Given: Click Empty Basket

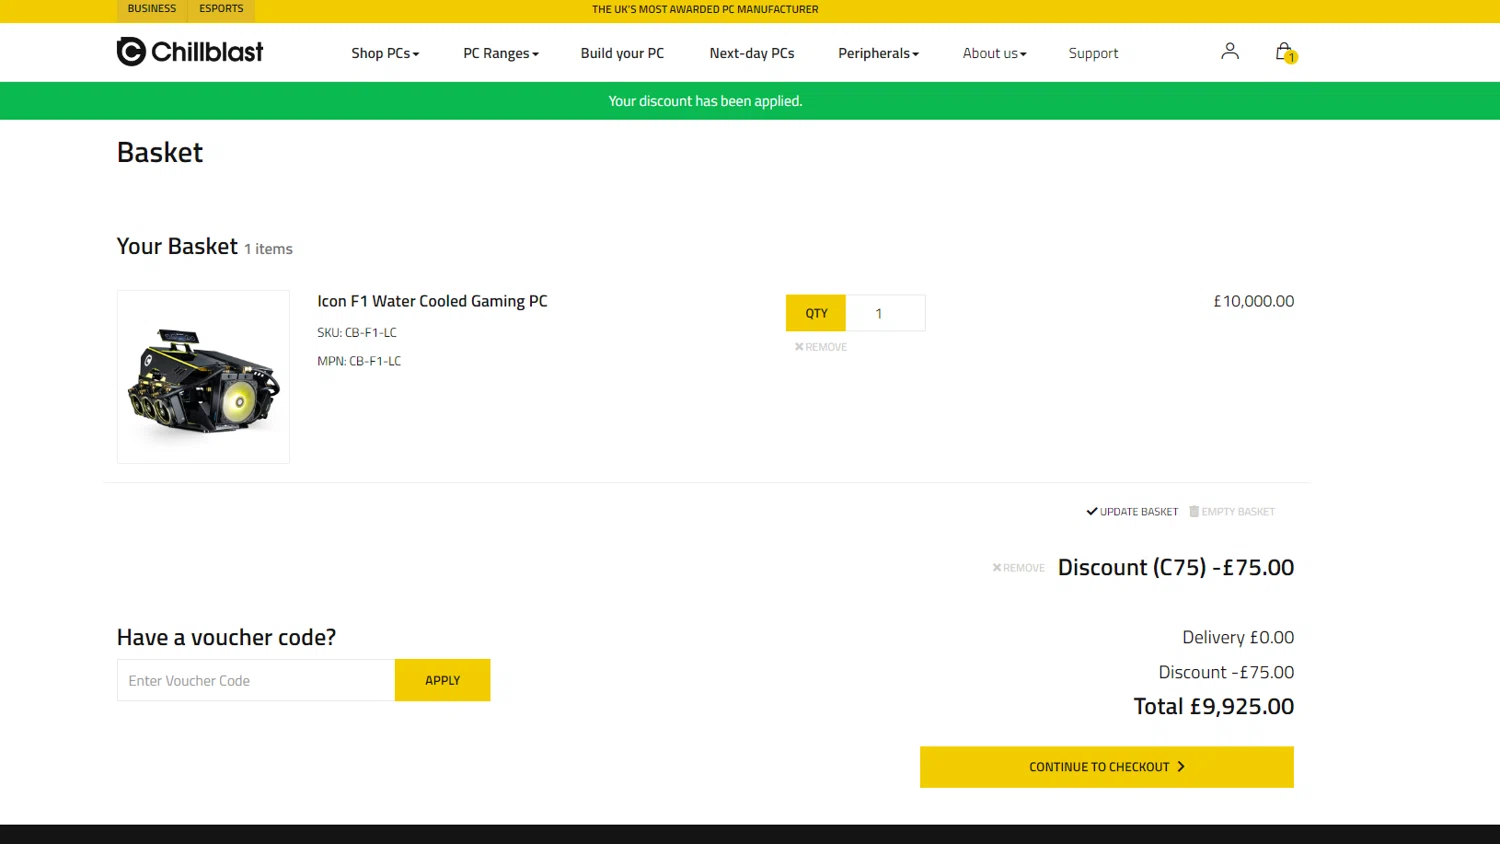Looking at the screenshot, I should pyautogui.click(x=1232, y=512).
